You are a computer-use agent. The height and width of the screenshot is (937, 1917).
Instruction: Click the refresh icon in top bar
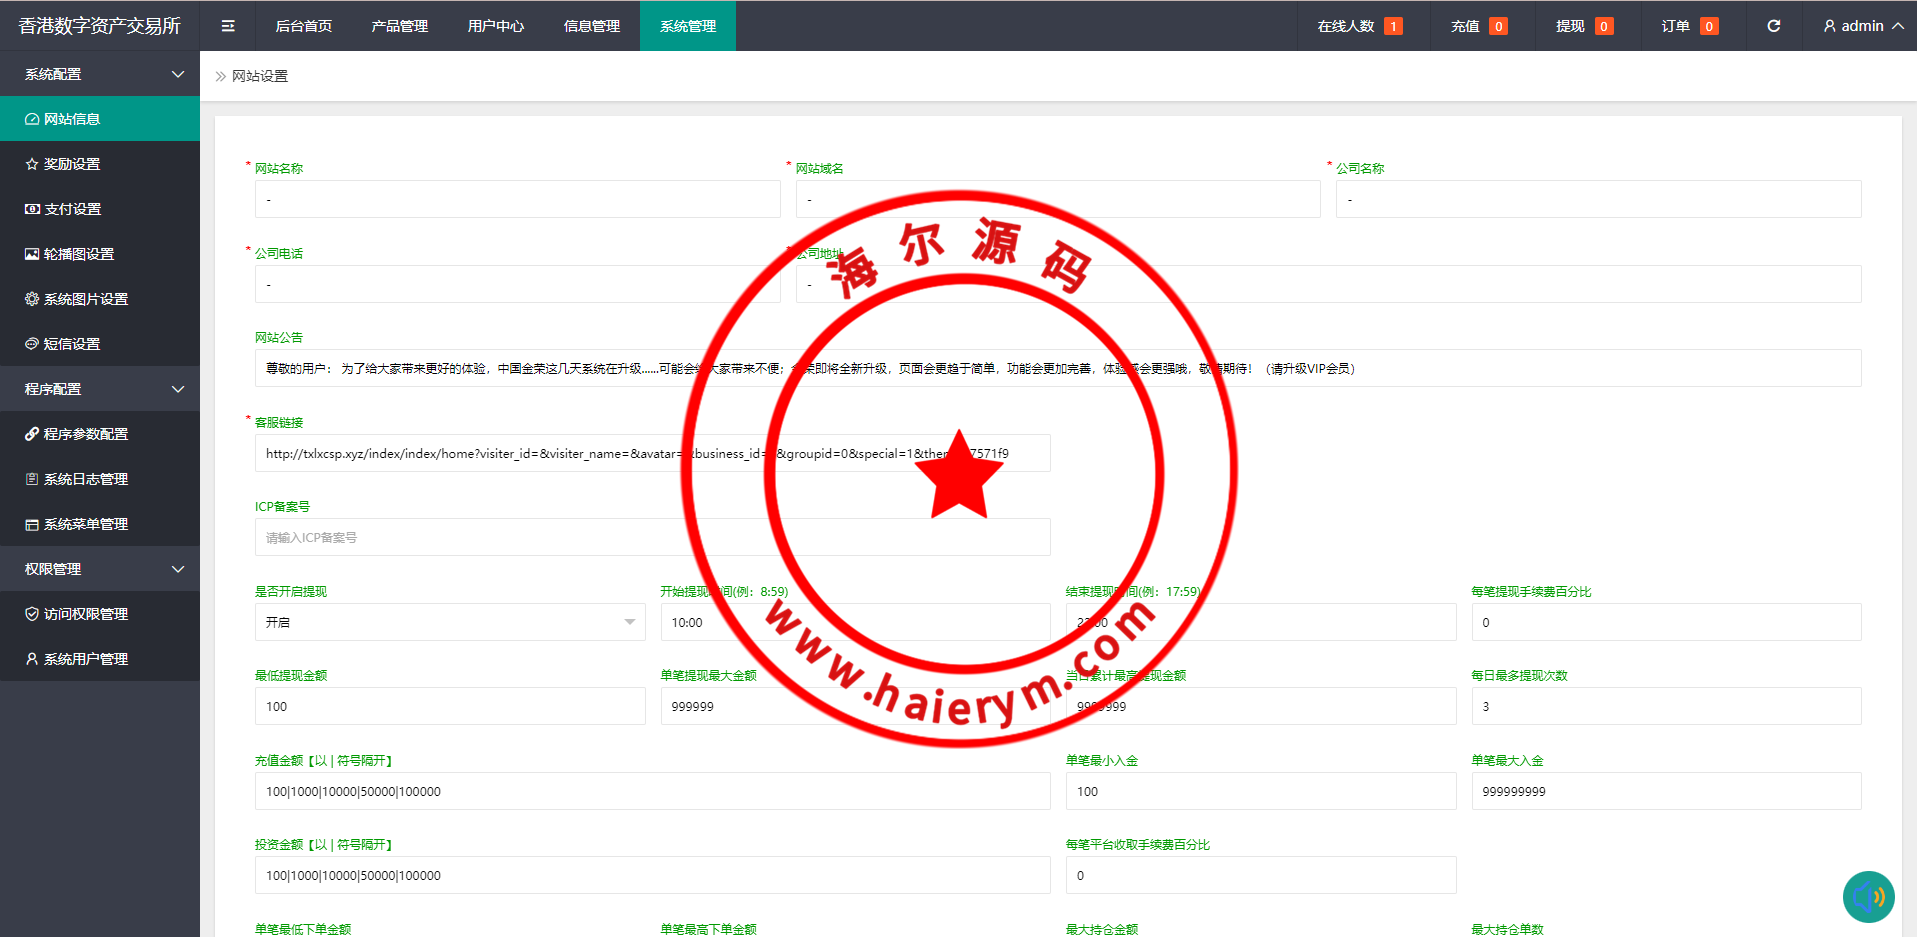coord(1773,26)
